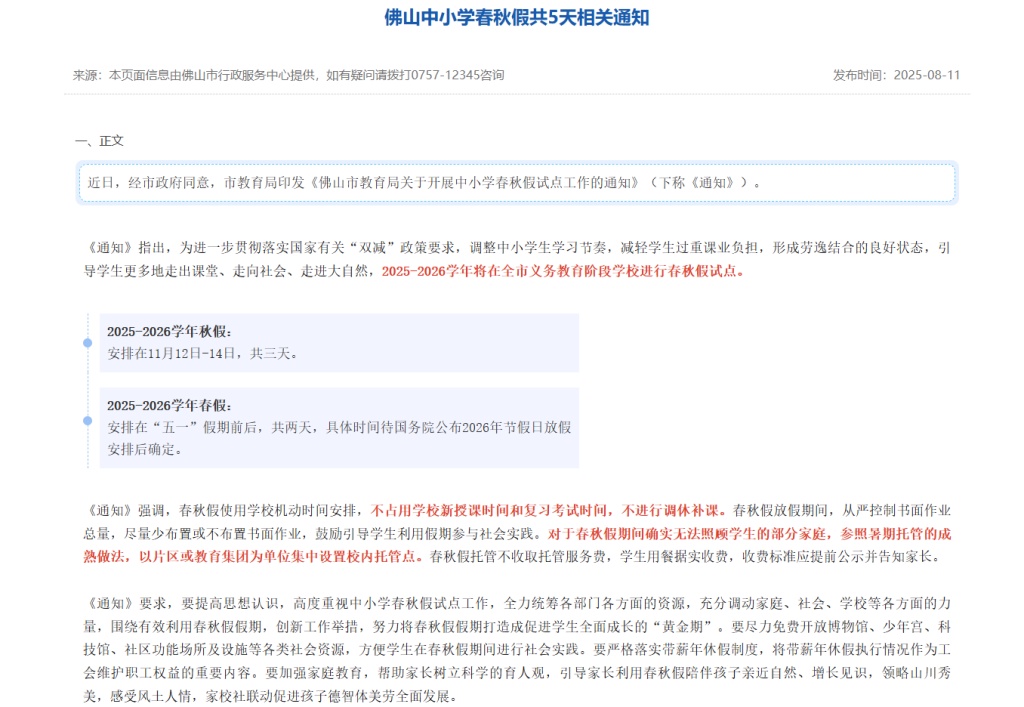The image size is (1024, 707).
Task: Click the 发布时间 2025-08-11 publish date
Action: (896, 75)
